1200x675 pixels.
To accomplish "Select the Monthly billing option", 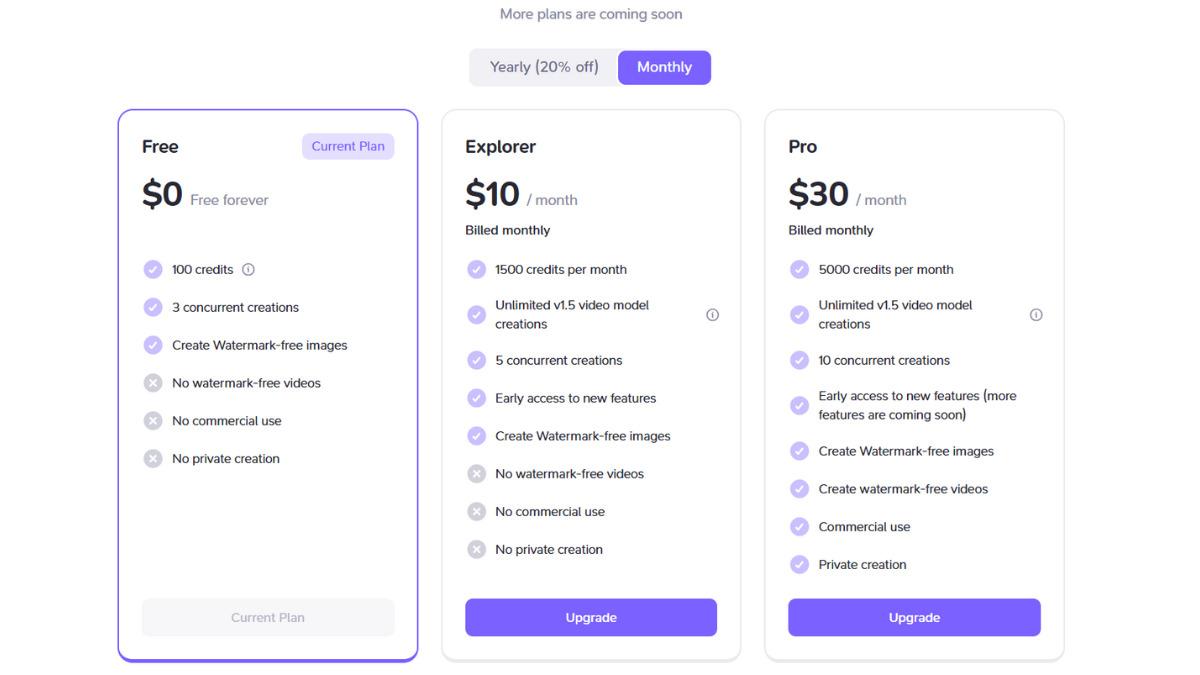I will click(x=664, y=67).
